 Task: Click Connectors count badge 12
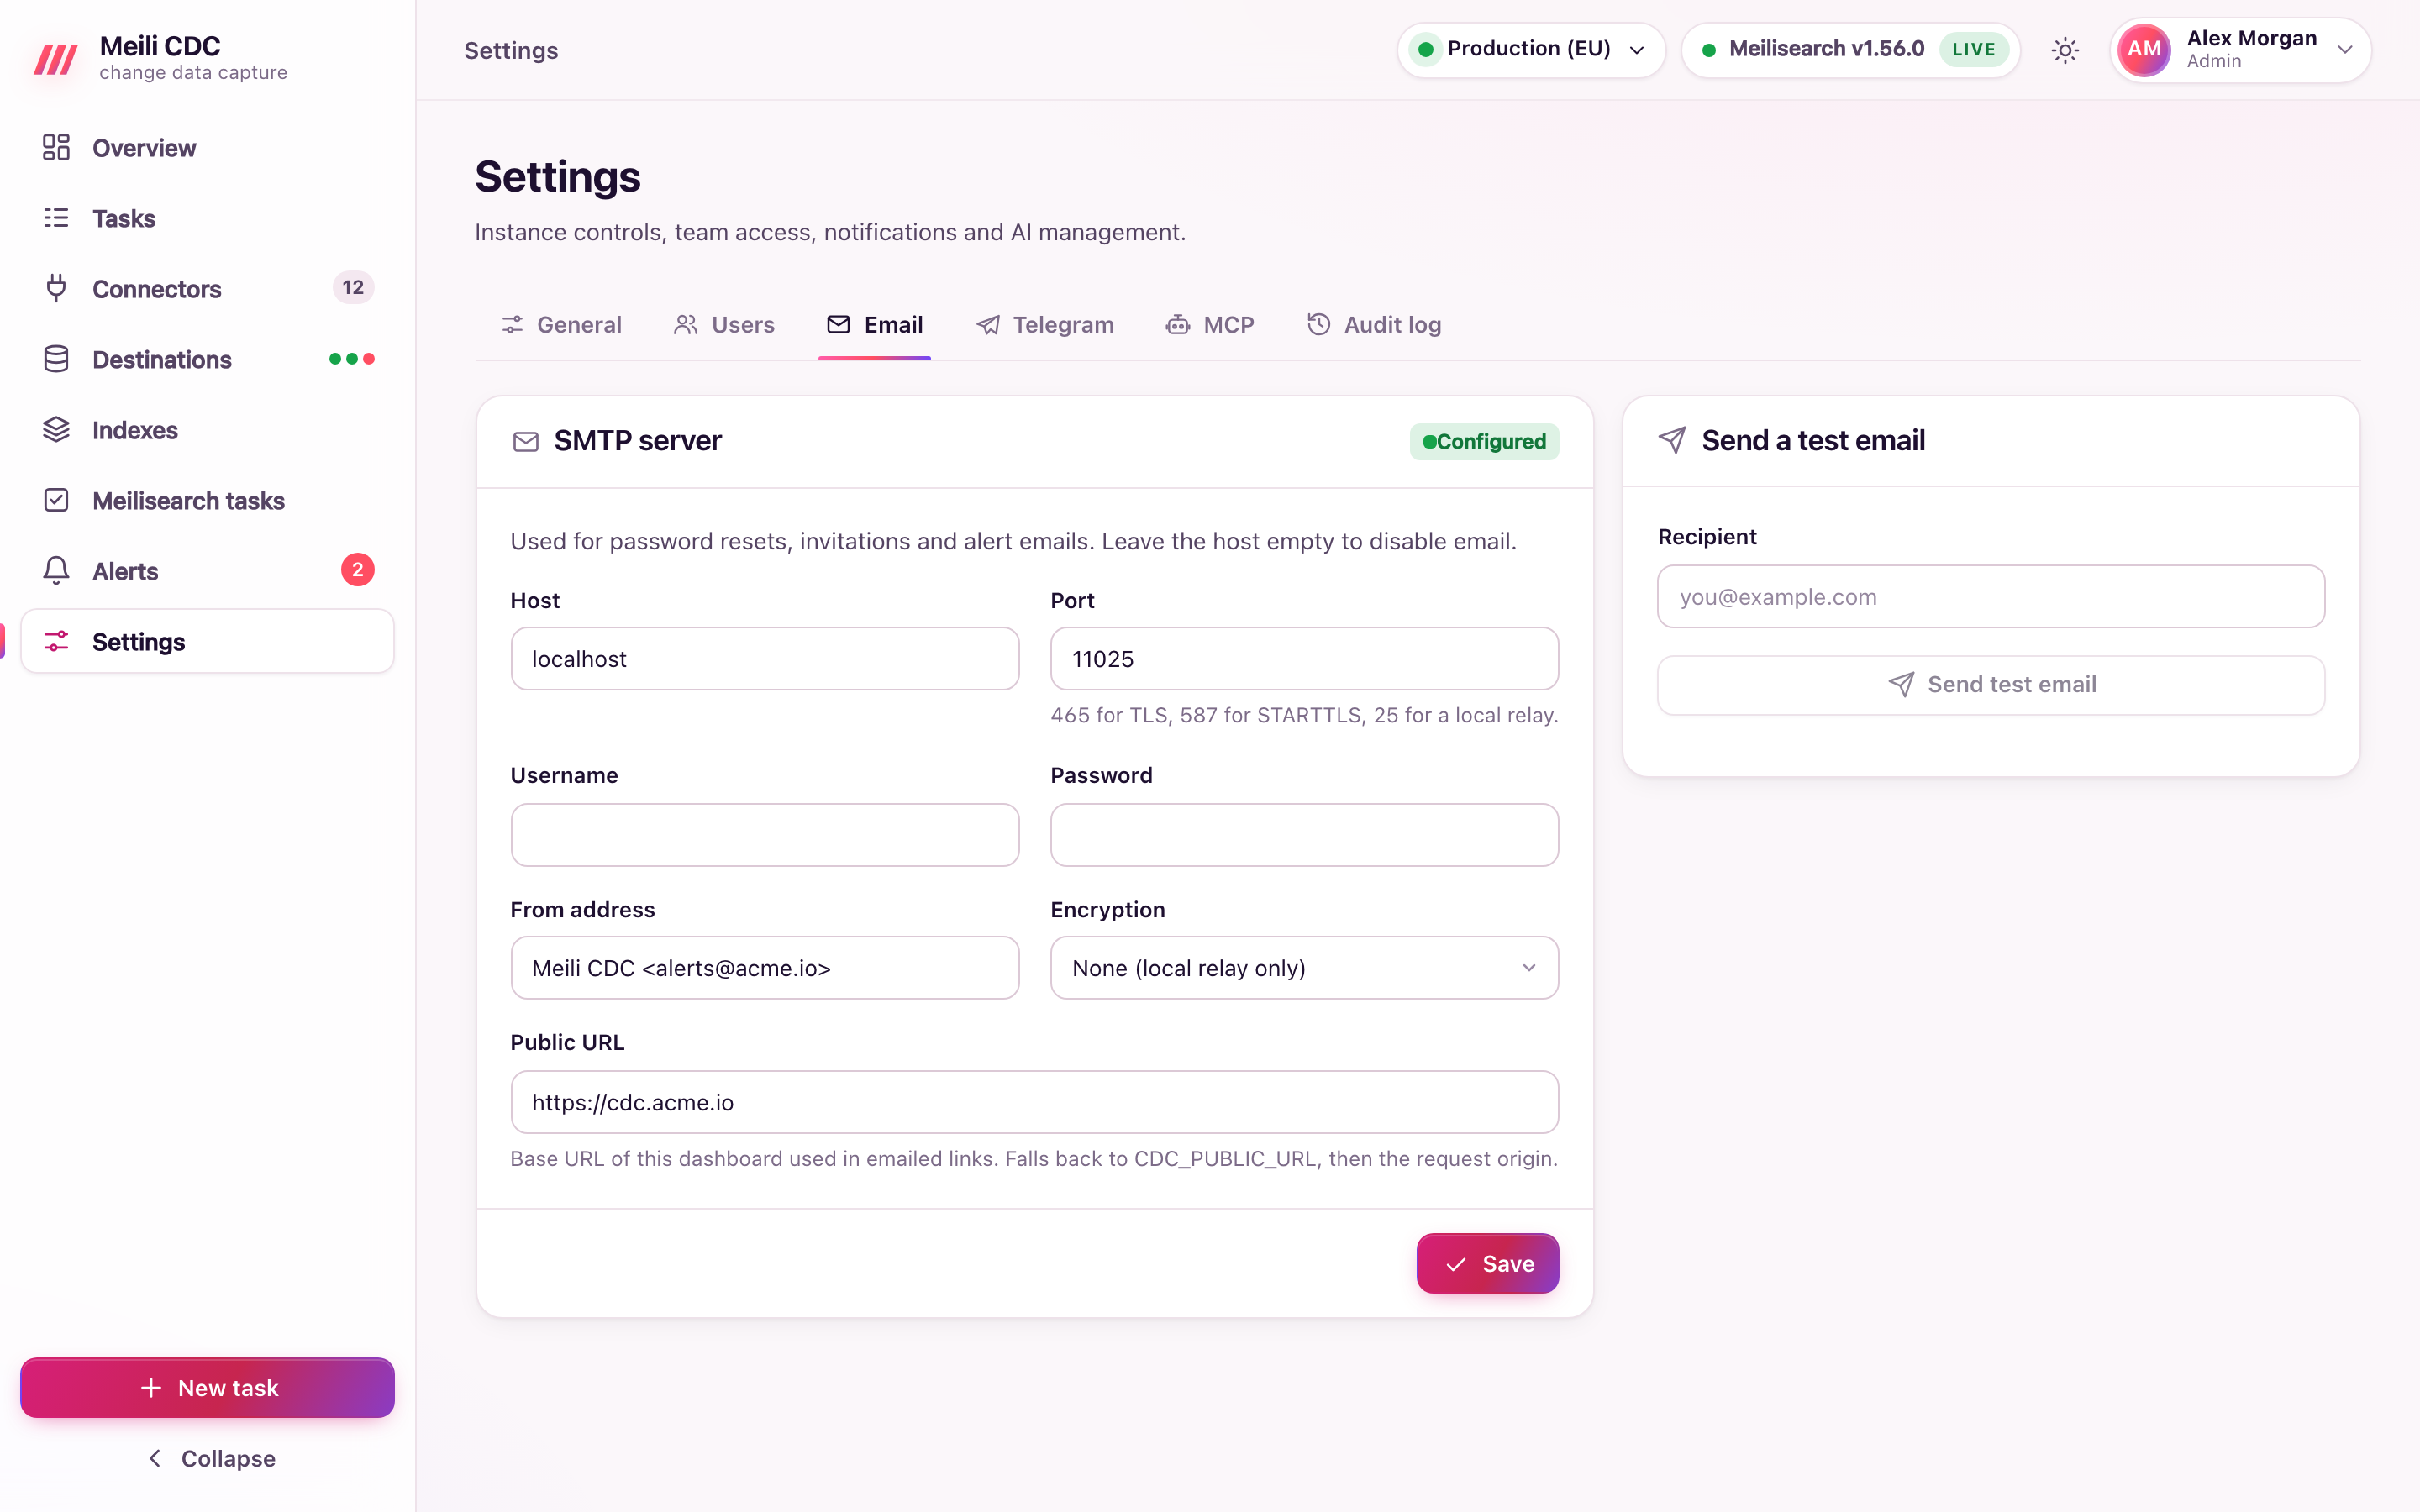pyautogui.click(x=353, y=288)
